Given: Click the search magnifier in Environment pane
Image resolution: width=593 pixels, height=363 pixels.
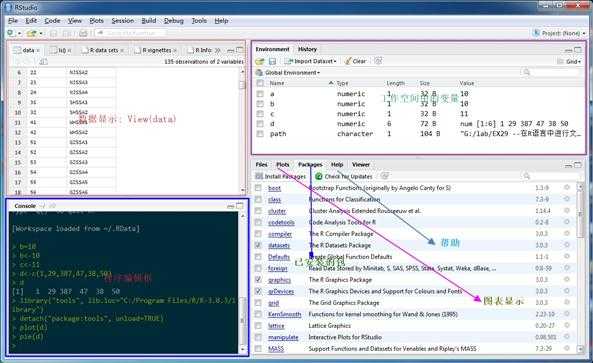Looking at the screenshot, I should point(526,72).
